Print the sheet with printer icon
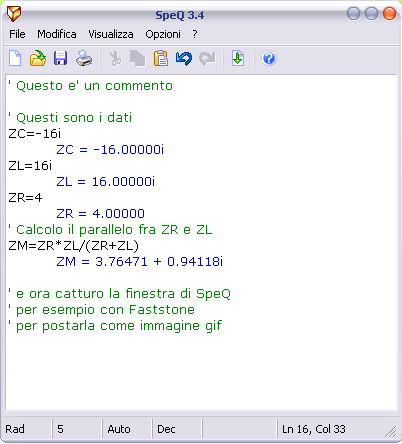 (x=84, y=58)
